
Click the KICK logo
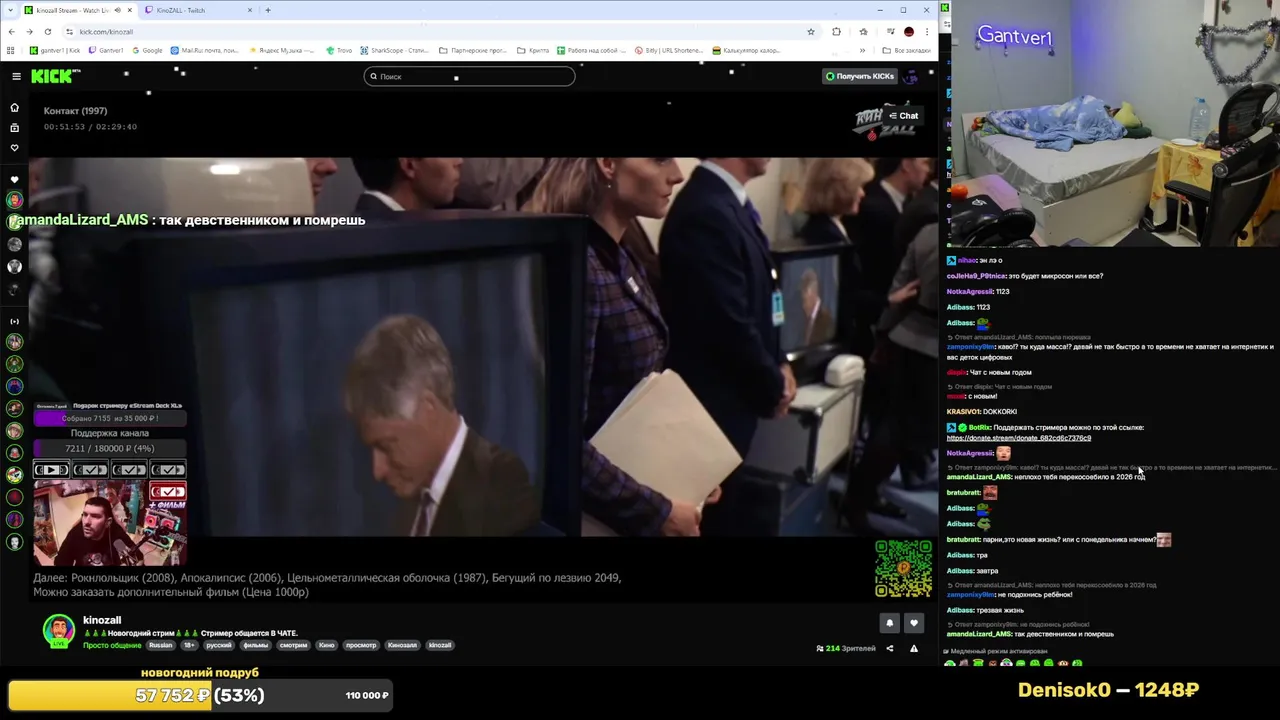(x=54, y=76)
